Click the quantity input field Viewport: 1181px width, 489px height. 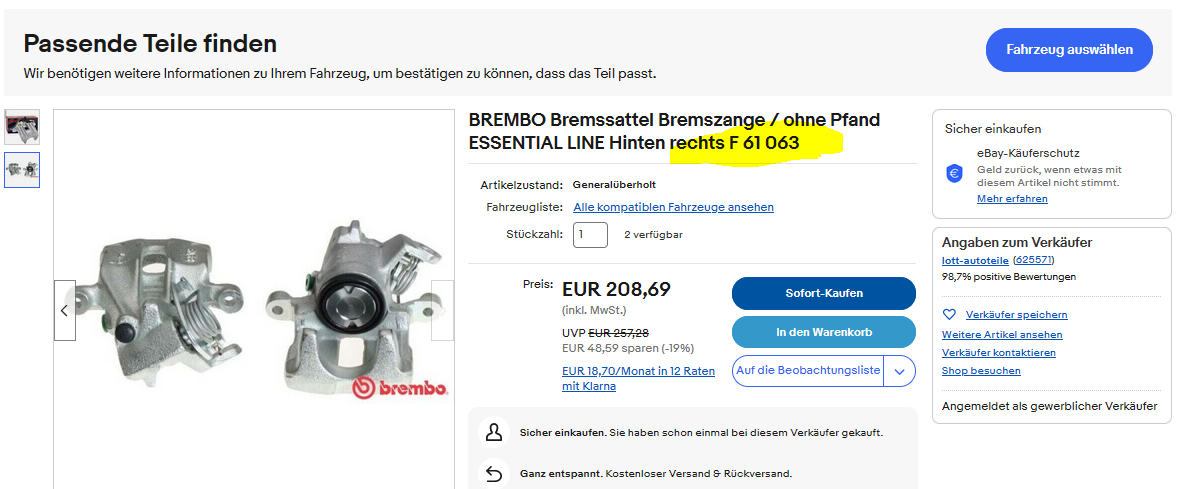pos(590,235)
